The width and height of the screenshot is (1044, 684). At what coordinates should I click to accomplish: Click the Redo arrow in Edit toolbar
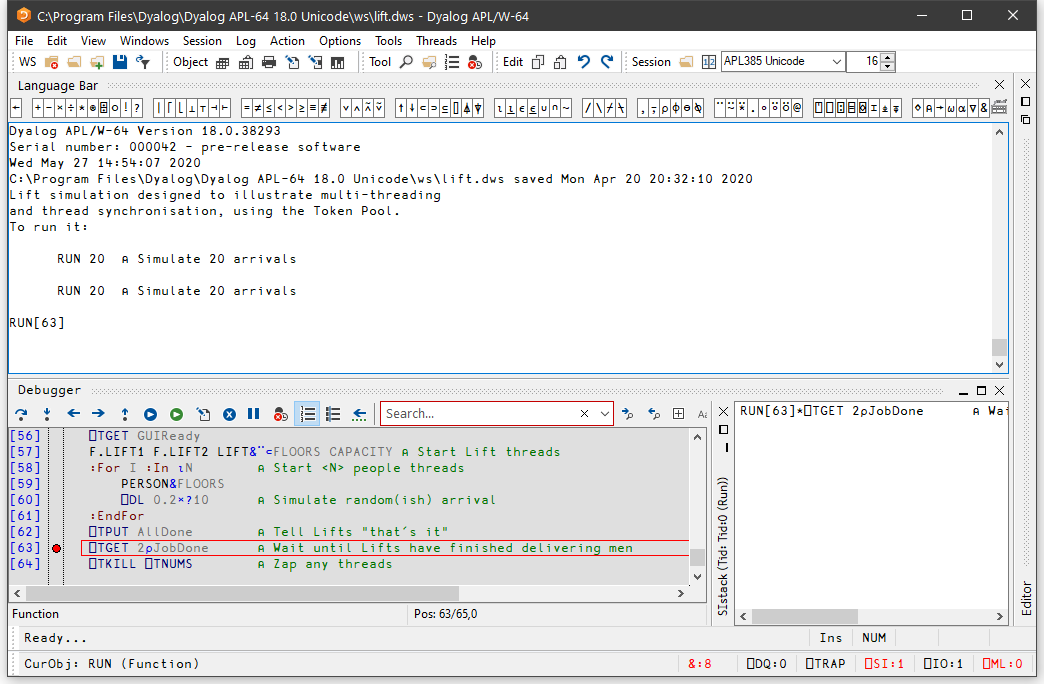tap(606, 62)
